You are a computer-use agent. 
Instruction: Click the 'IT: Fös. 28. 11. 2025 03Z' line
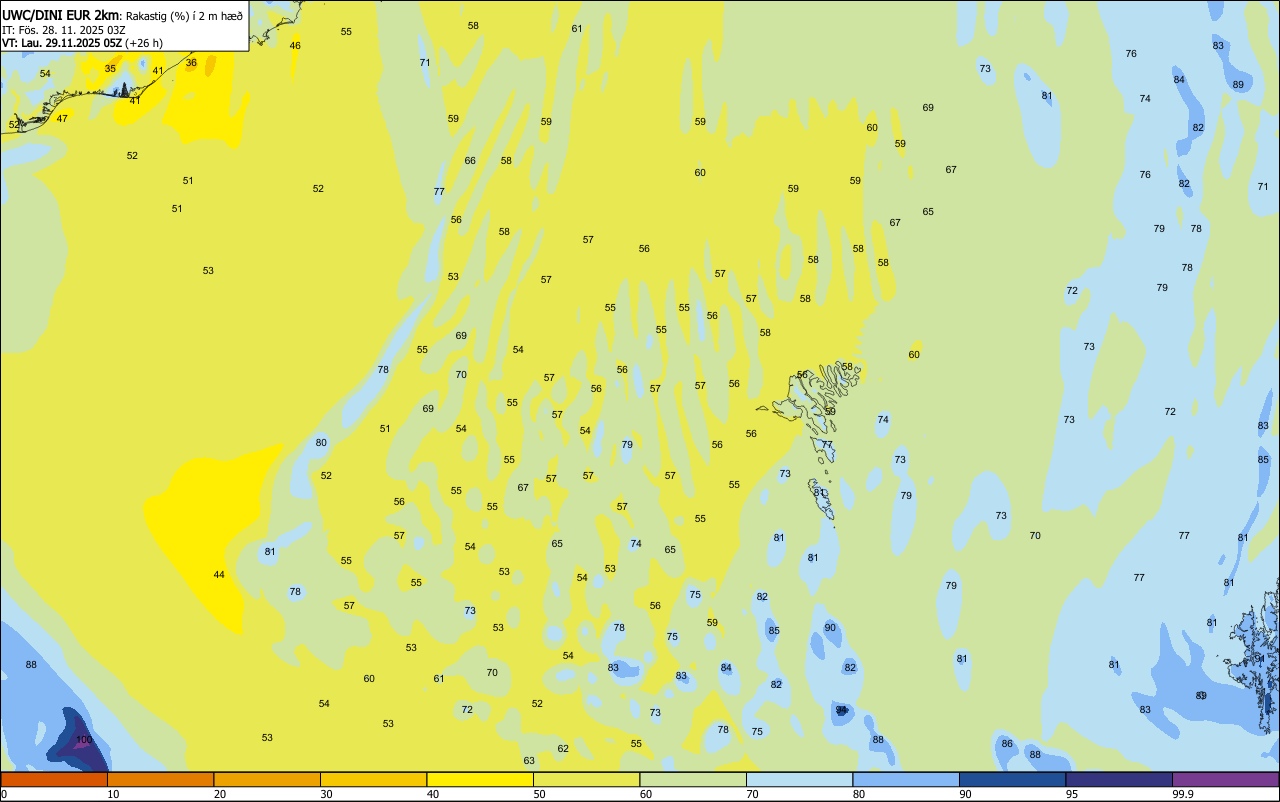[x=64, y=29]
